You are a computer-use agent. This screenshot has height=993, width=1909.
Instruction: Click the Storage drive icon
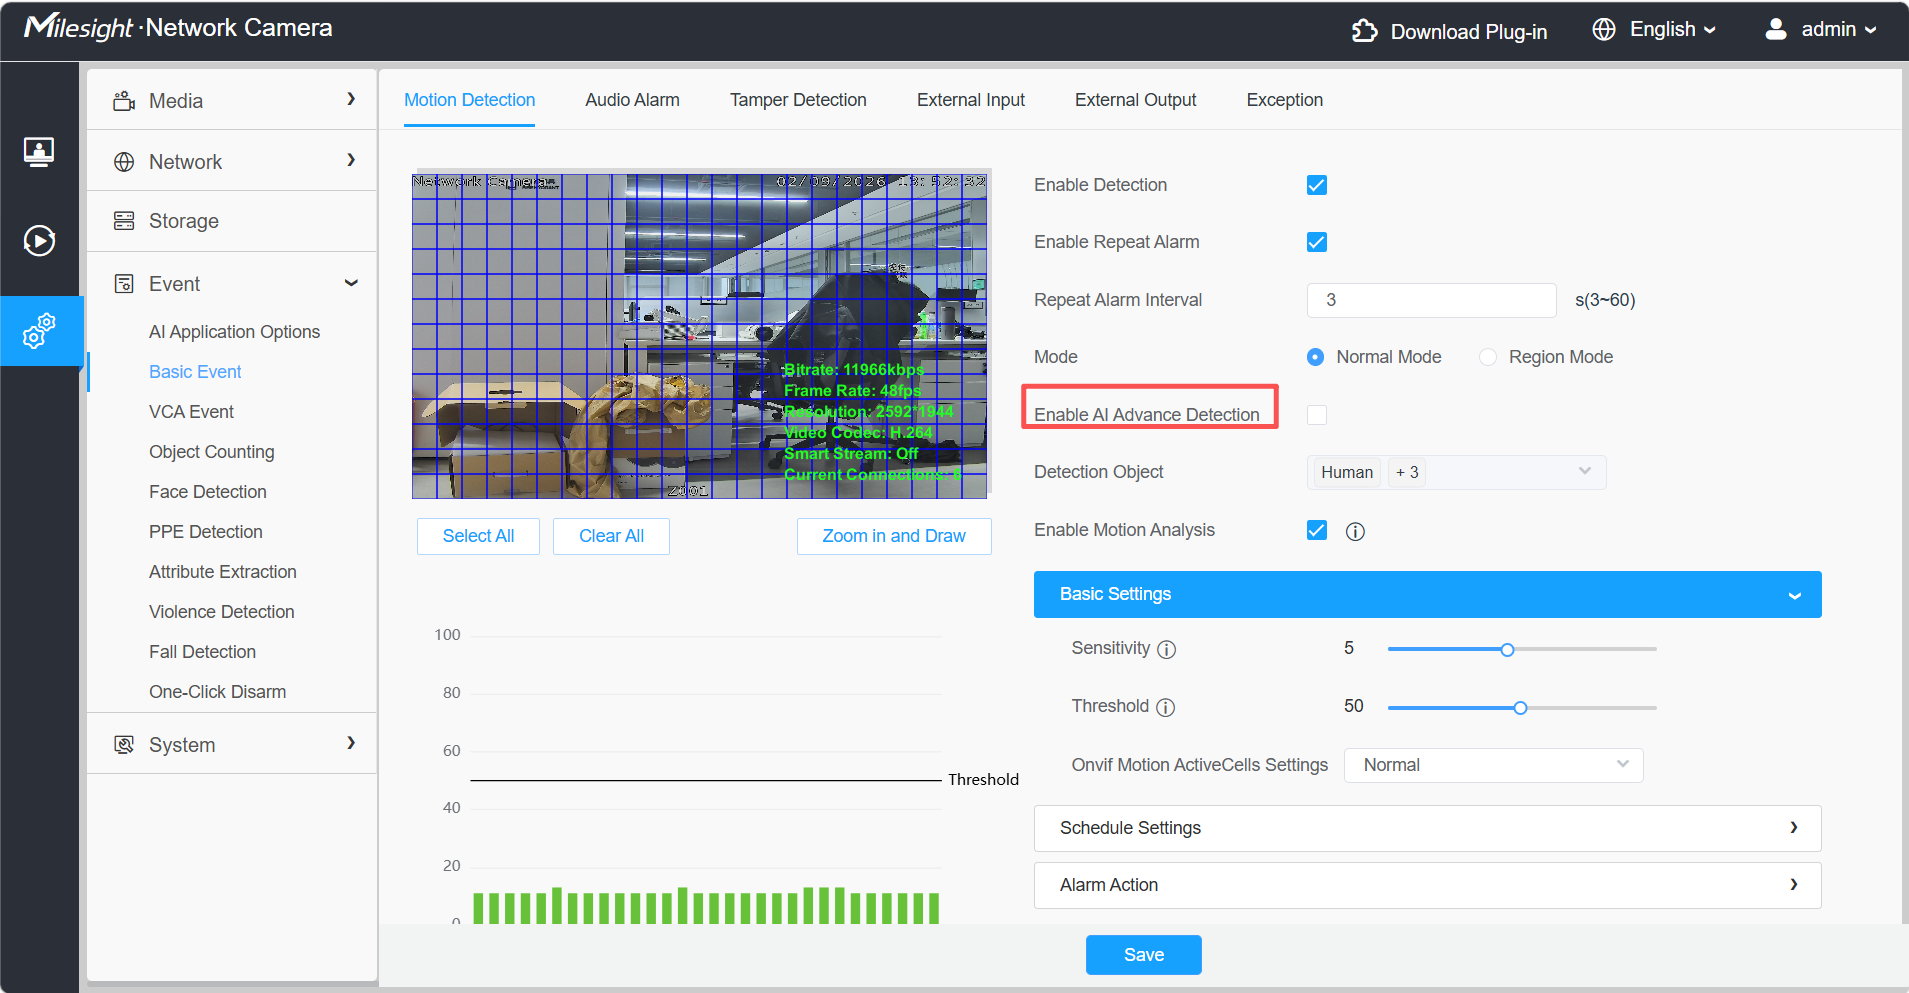(124, 221)
